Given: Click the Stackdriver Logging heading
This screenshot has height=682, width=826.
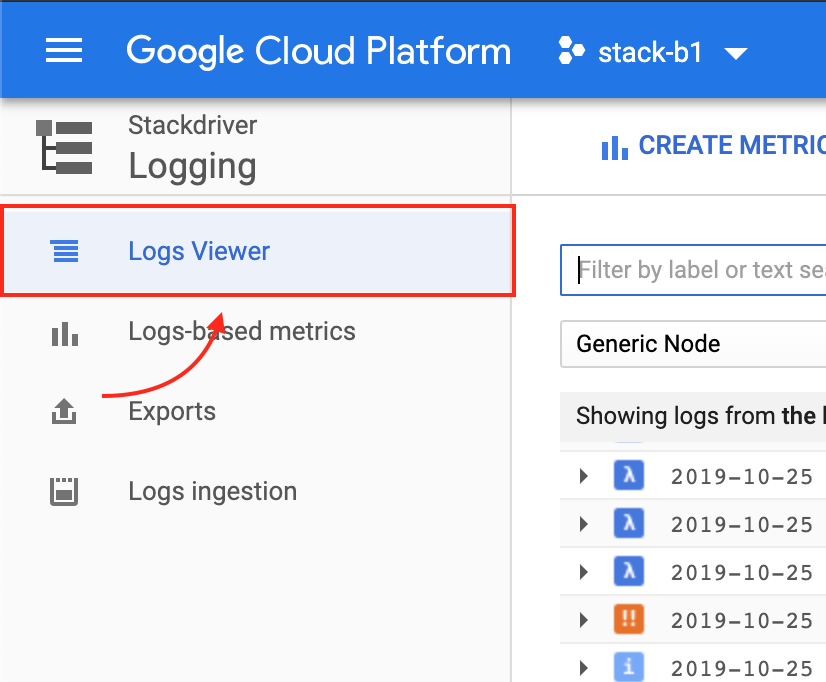Looking at the screenshot, I should [x=193, y=149].
